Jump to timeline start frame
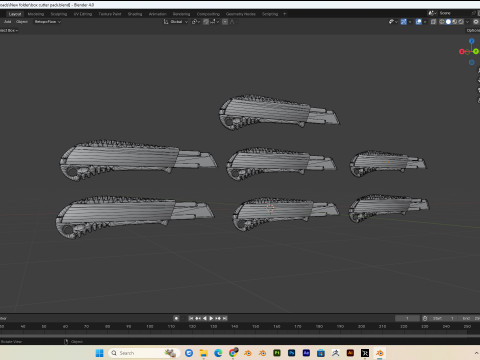The height and width of the screenshot is (360, 480). tap(191, 318)
